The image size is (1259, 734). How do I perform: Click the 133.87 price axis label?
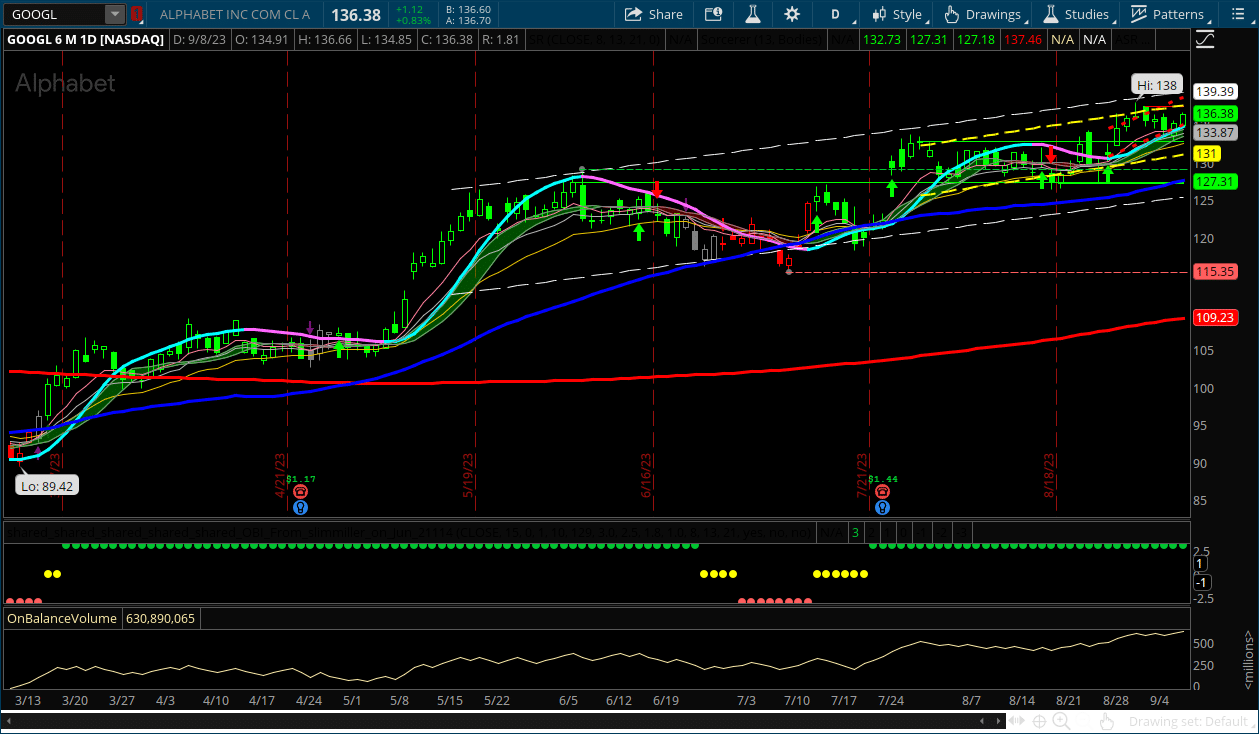point(1215,132)
